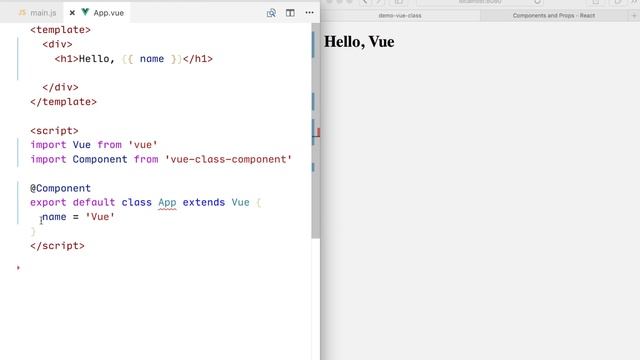This screenshot has width=640, height=360.
Task: Click the editor vertical scrollbar thumb
Action: [x=316, y=131]
